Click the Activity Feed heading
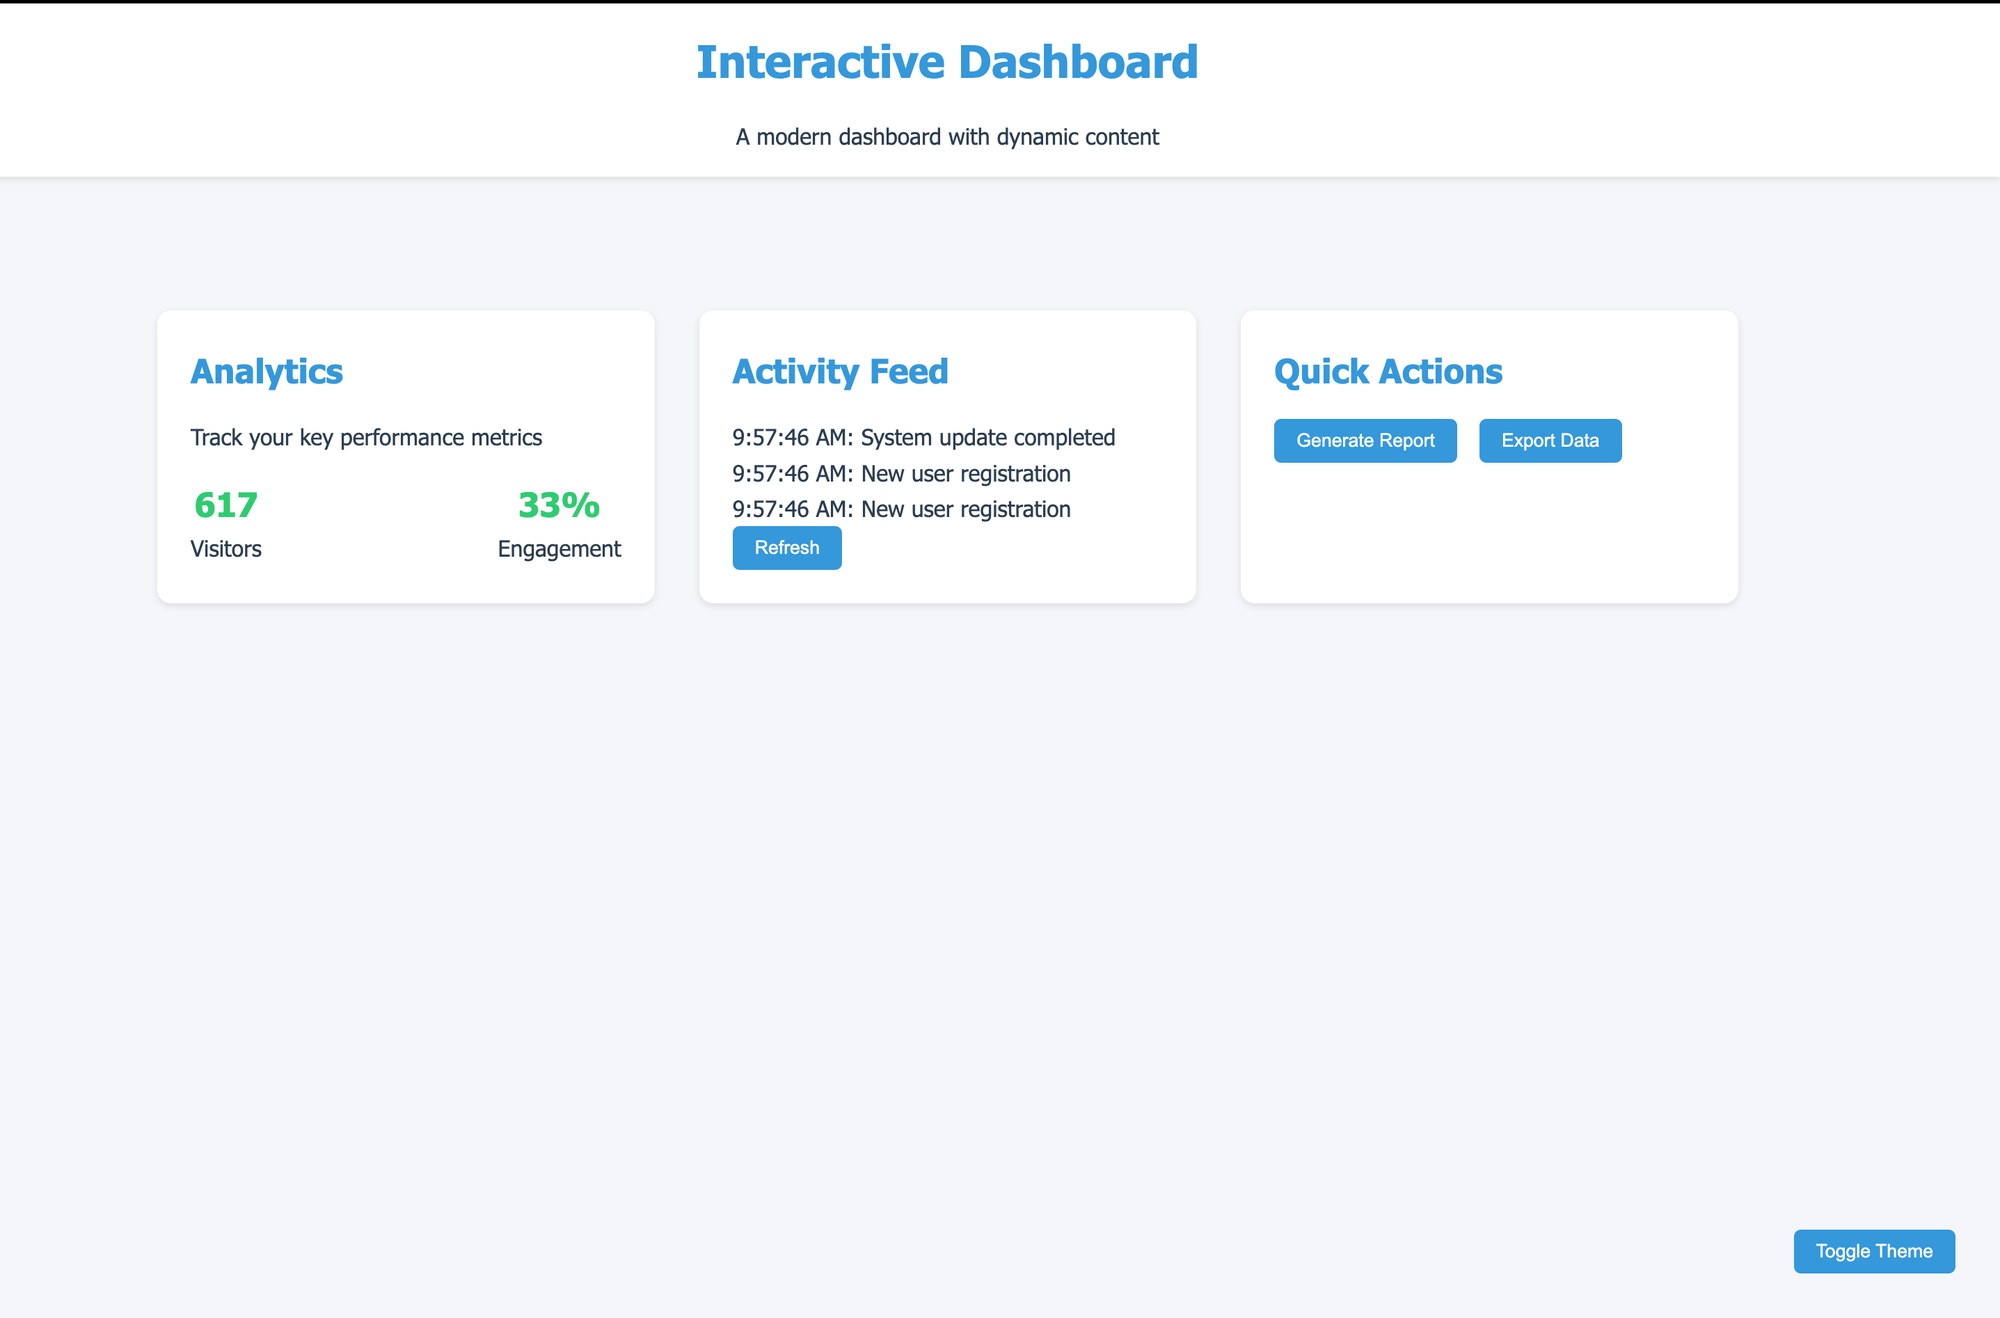The image size is (2000, 1318). [839, 371]
